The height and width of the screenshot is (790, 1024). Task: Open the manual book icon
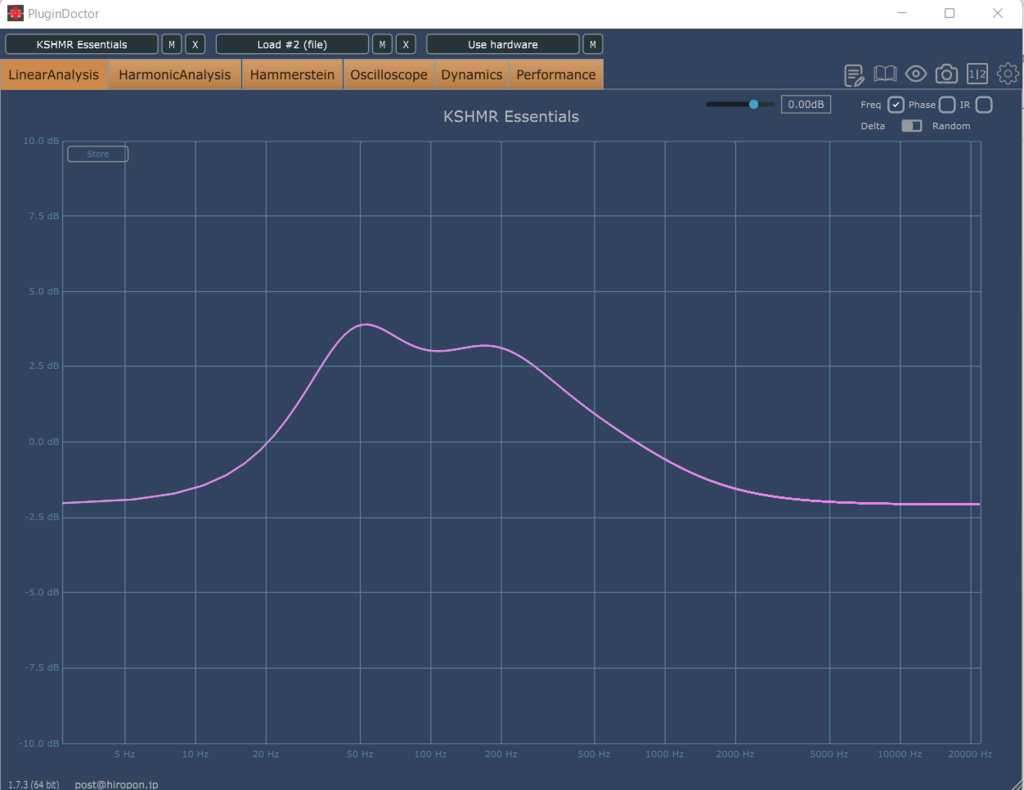click(885, 74)
